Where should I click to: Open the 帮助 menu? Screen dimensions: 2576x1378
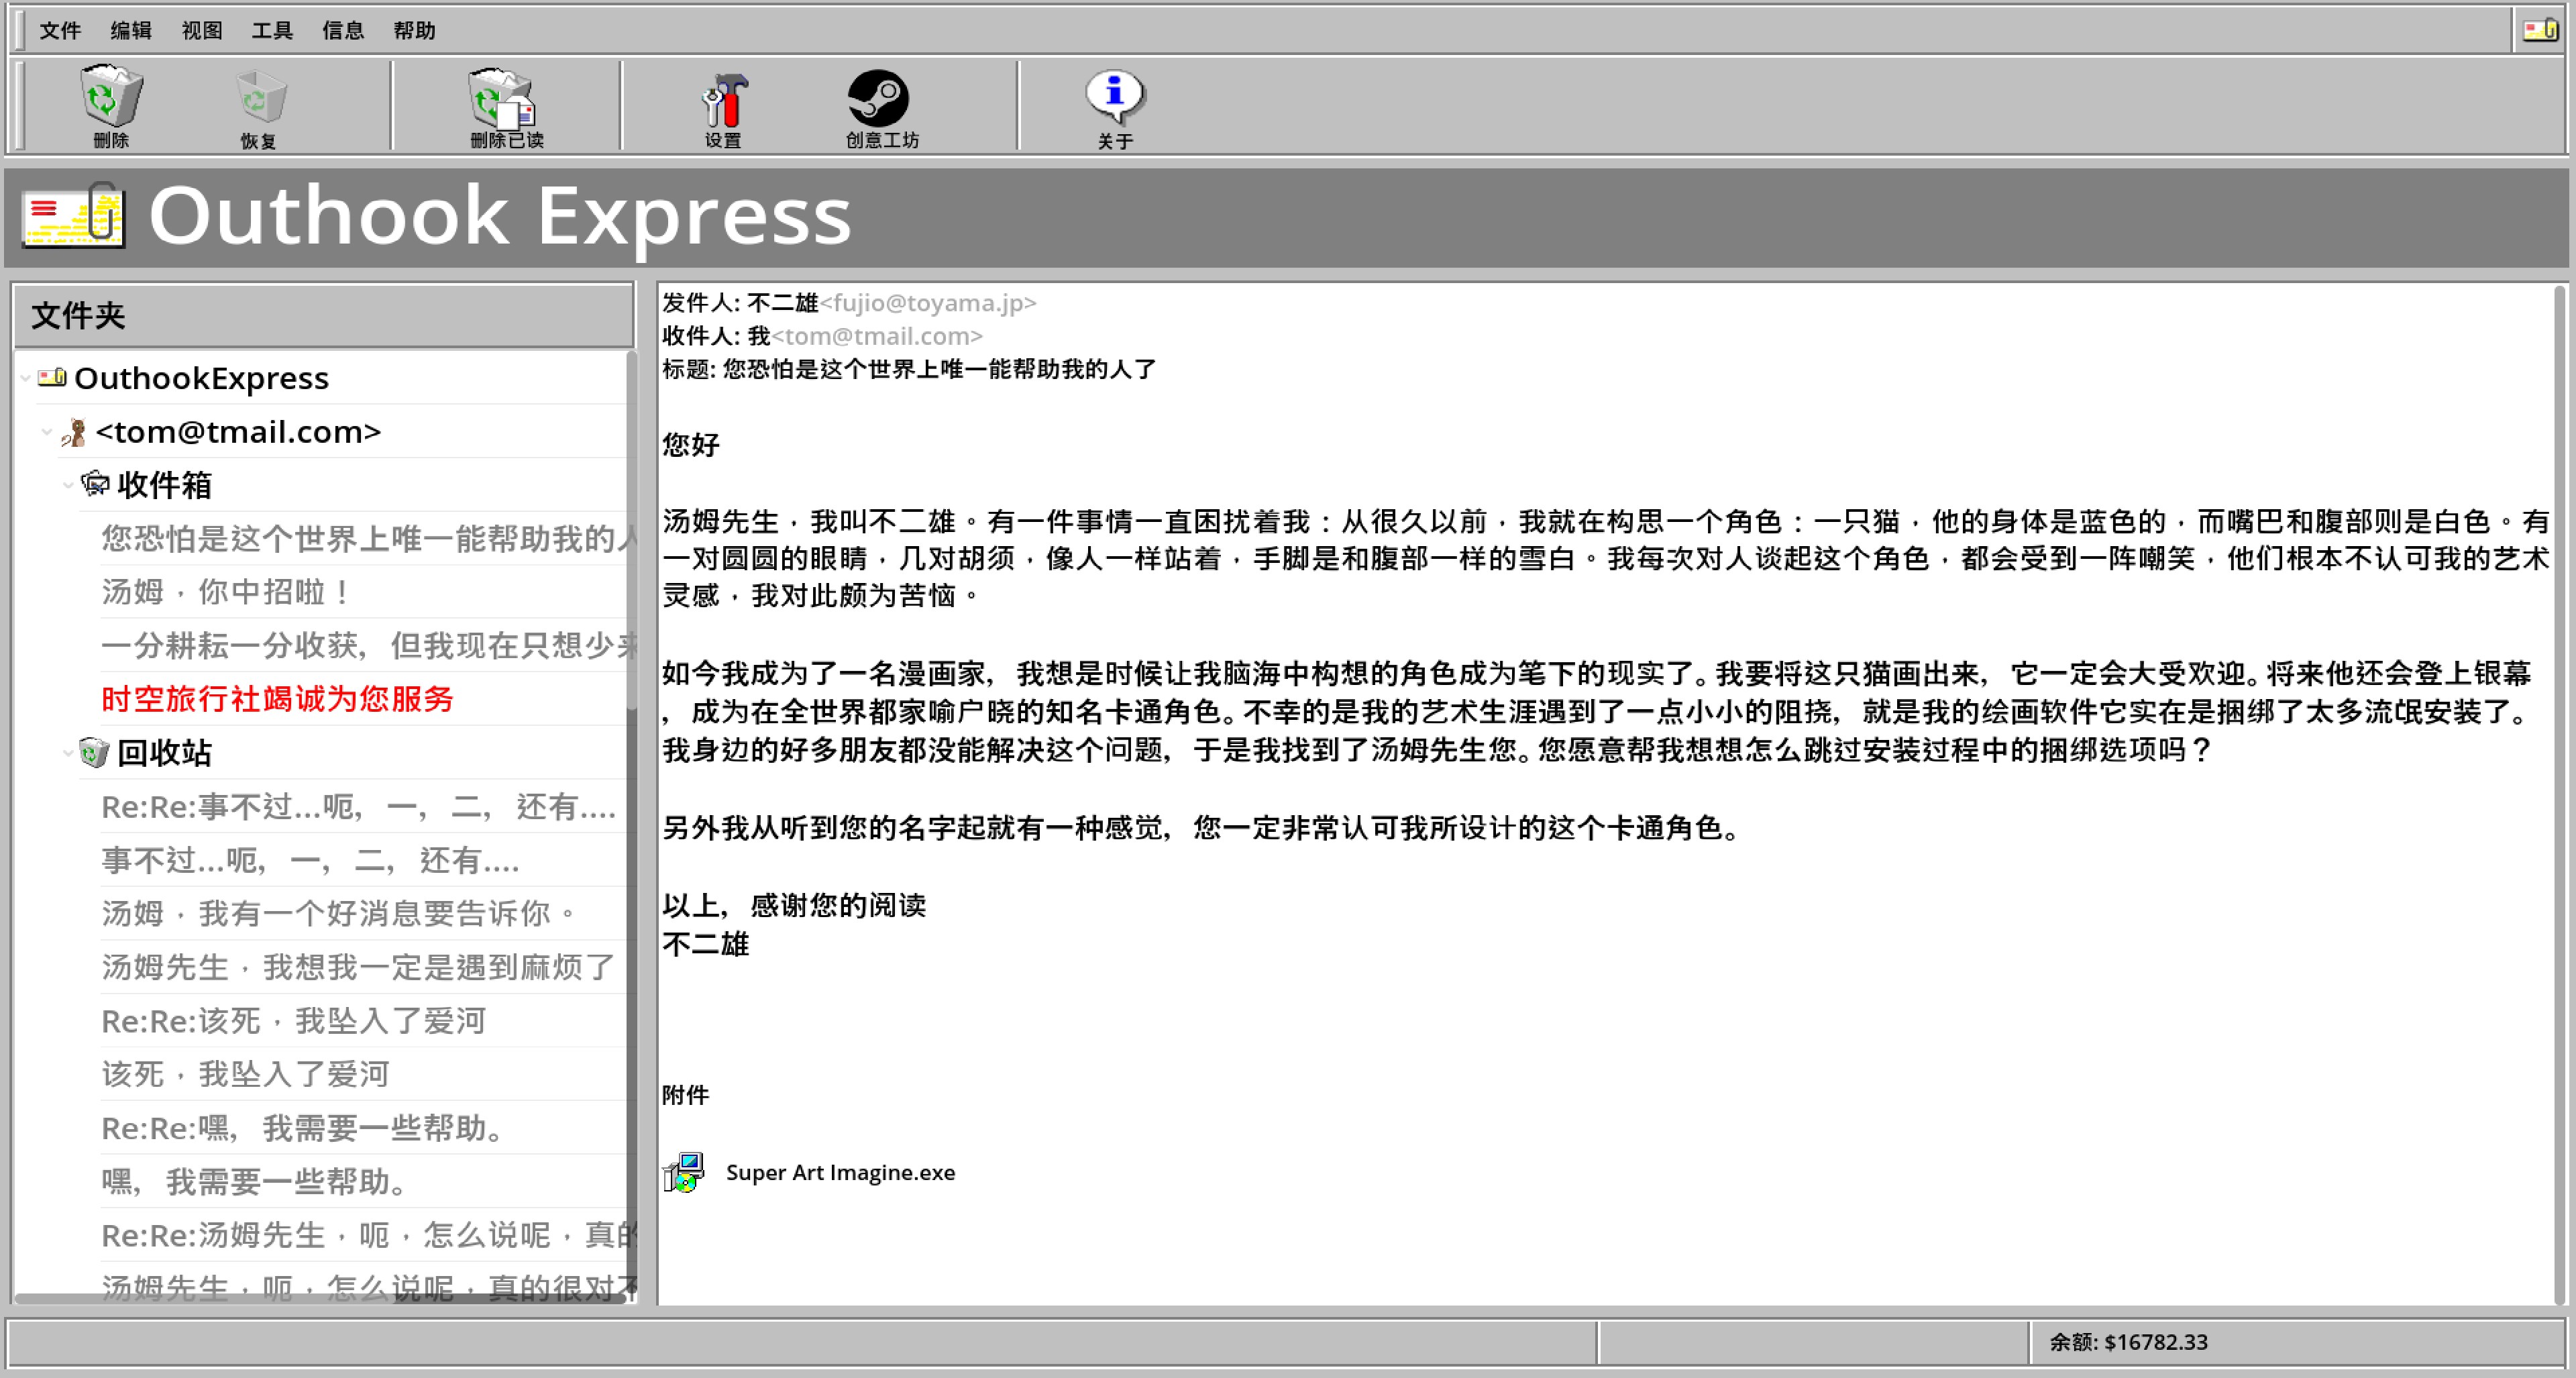pyautogui.click(x=414, y=30)
